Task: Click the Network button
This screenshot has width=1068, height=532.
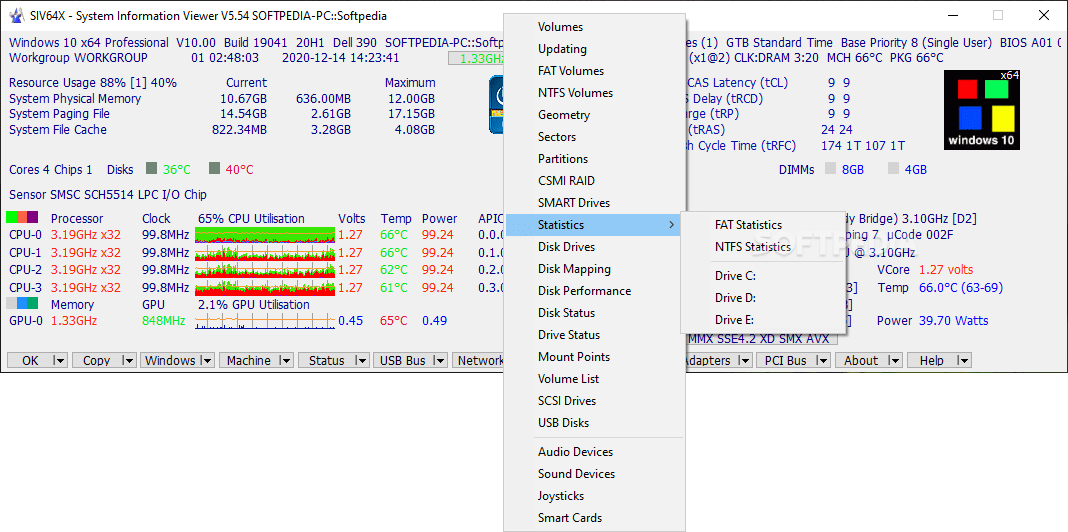Action: 478,361
